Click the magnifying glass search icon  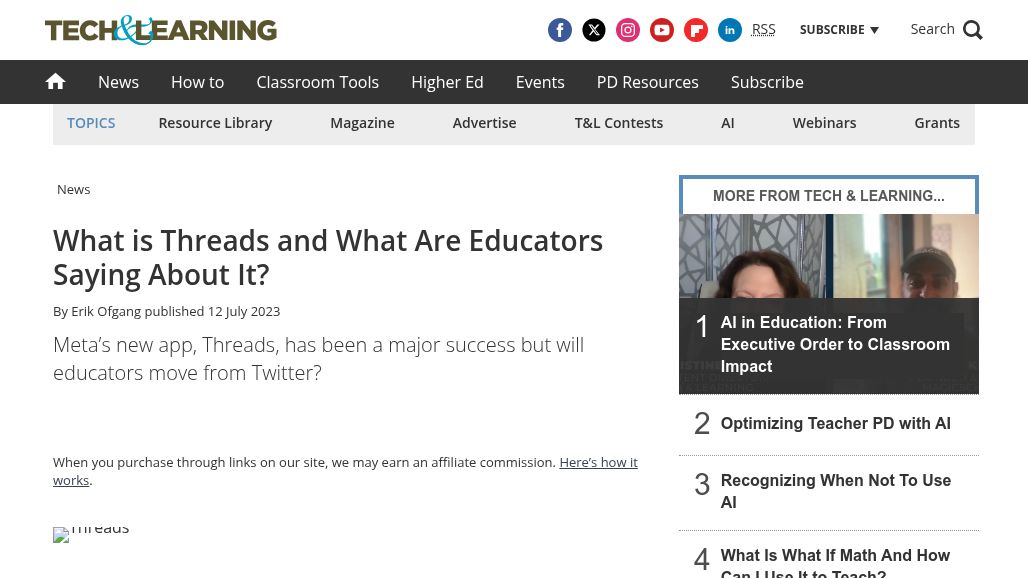point(972,30)
